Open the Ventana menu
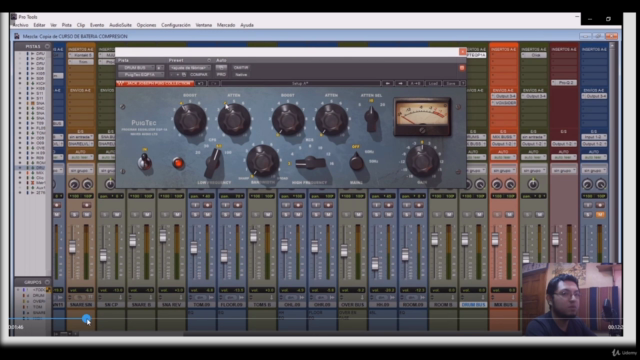 204,25
